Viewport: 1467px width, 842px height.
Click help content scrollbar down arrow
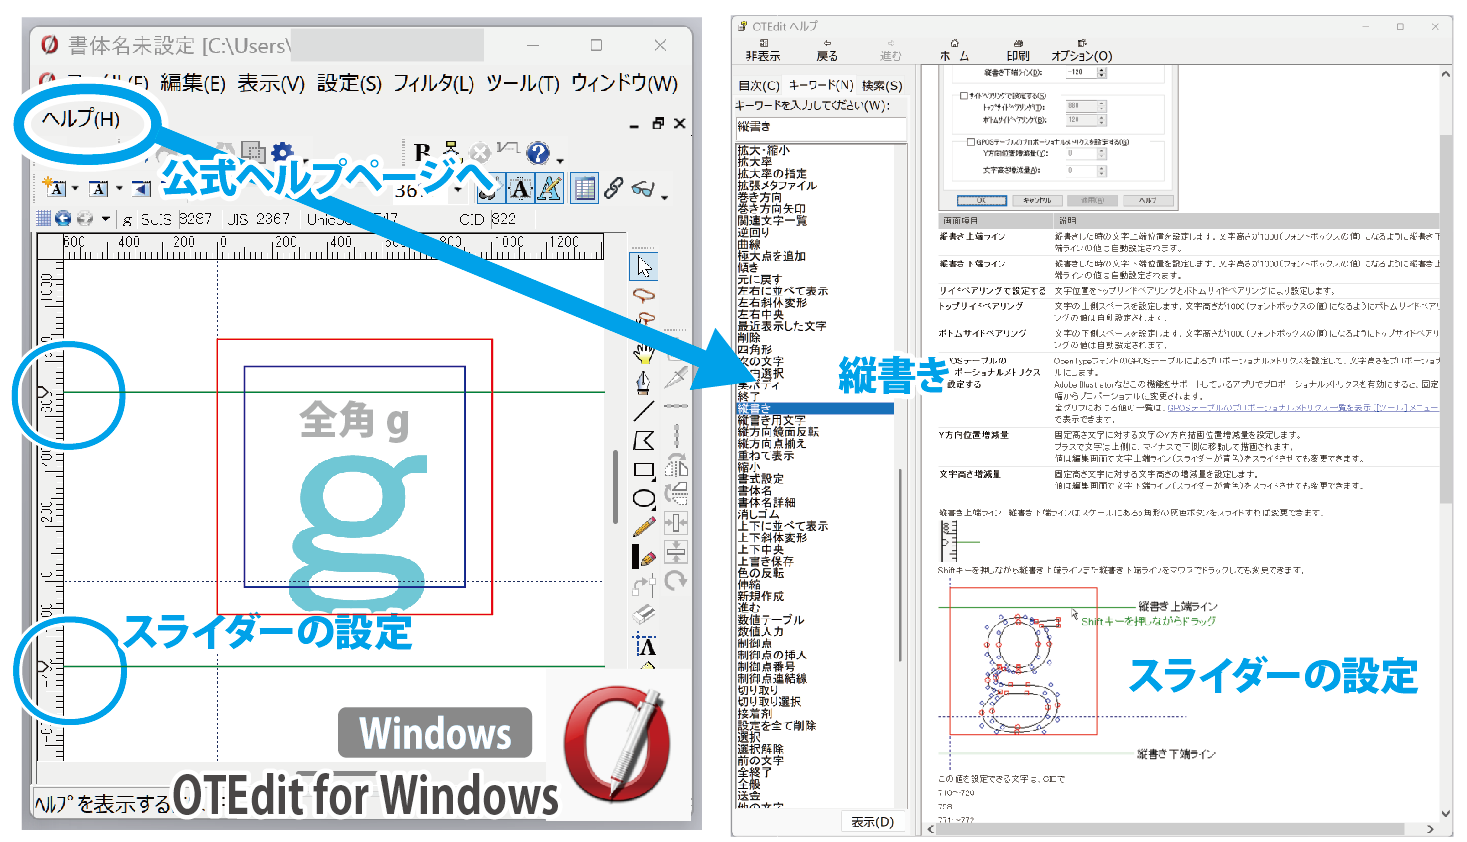click(x=1446, y=814)
